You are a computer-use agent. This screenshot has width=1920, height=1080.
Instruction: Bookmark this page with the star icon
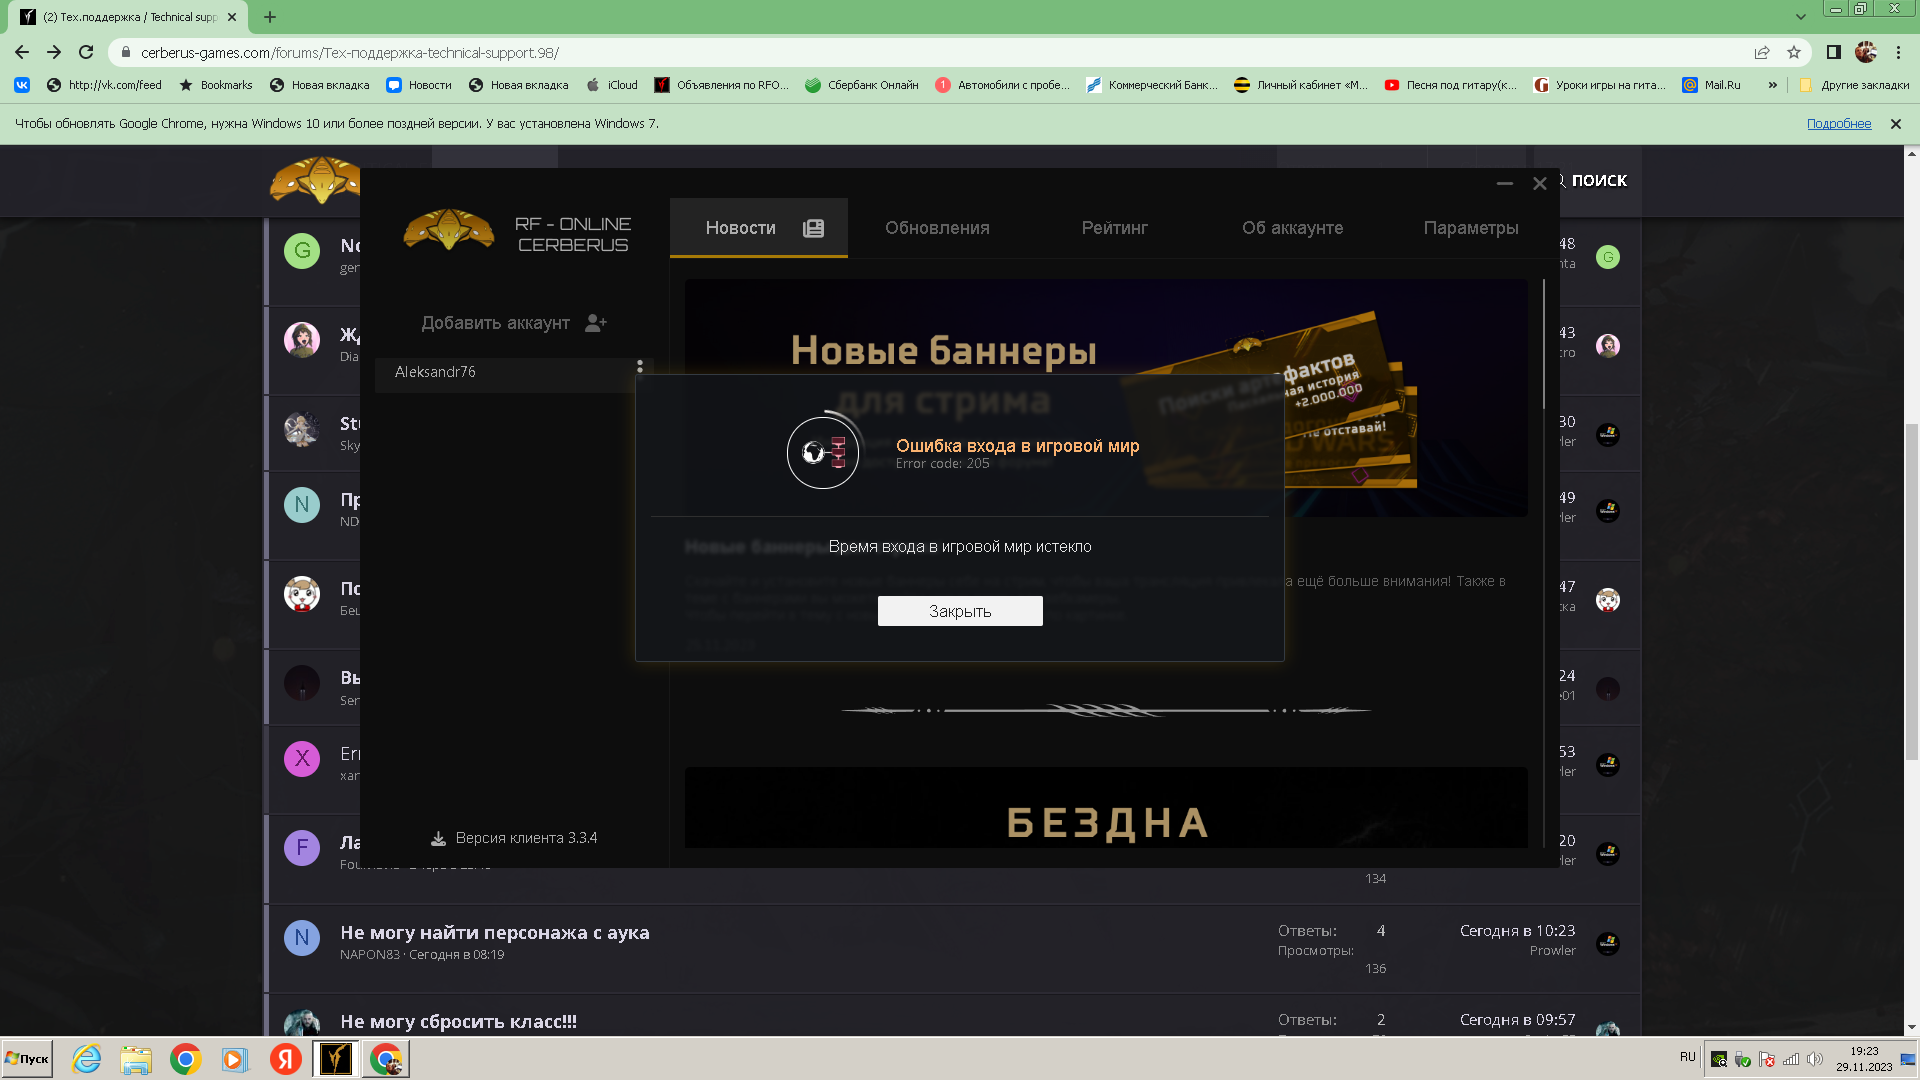[1794, 52]
